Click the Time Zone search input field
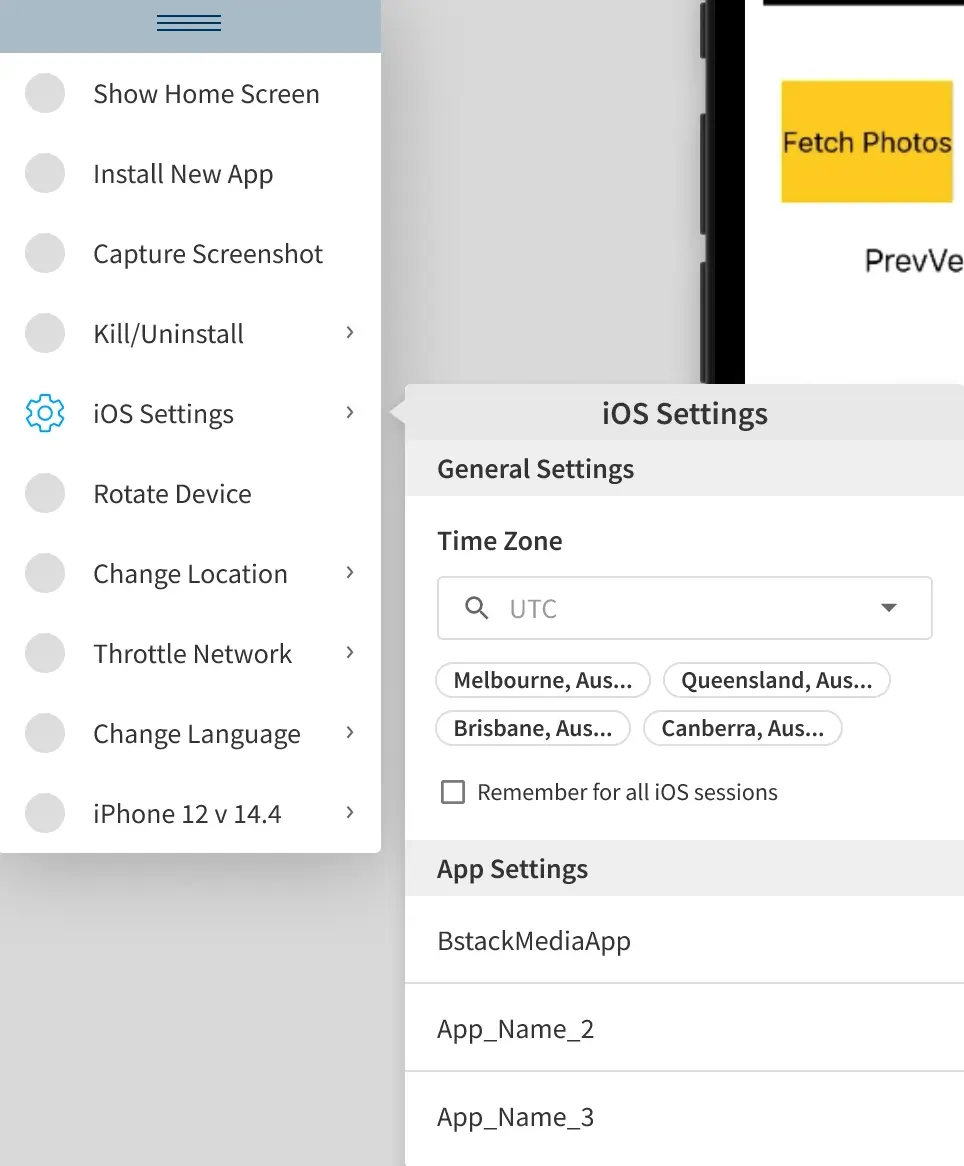Image resolution: width=964 pixels, height=1166 pixels. click(680, 608)
